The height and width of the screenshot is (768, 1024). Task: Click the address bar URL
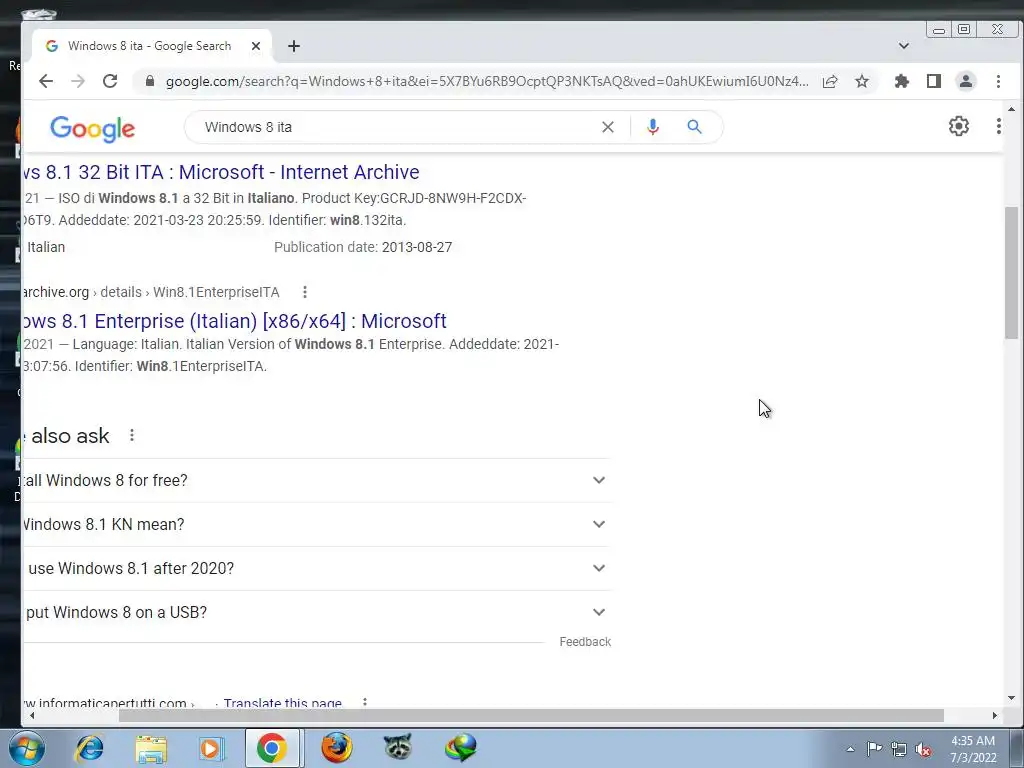[x=487, y=81]
